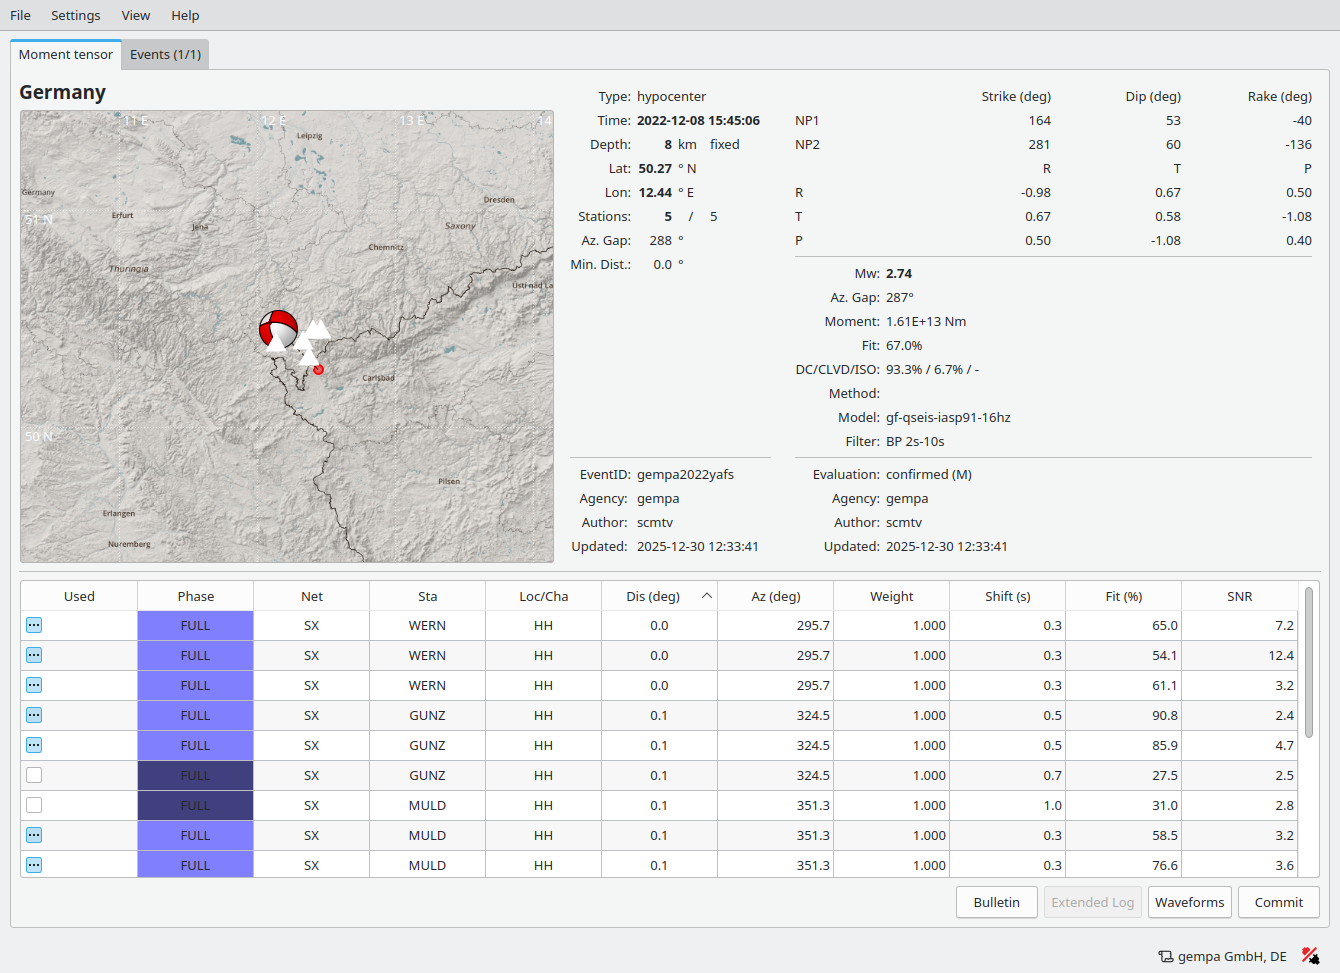
Task: Open the Settings menu
Action: tap(76, 15)
